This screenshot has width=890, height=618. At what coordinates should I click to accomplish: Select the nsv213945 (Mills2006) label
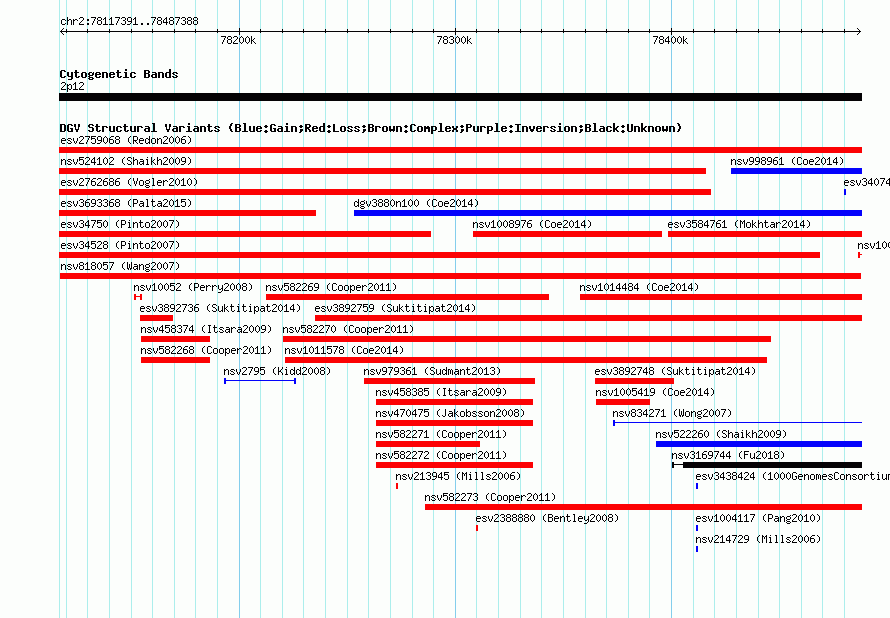[458, 476]
